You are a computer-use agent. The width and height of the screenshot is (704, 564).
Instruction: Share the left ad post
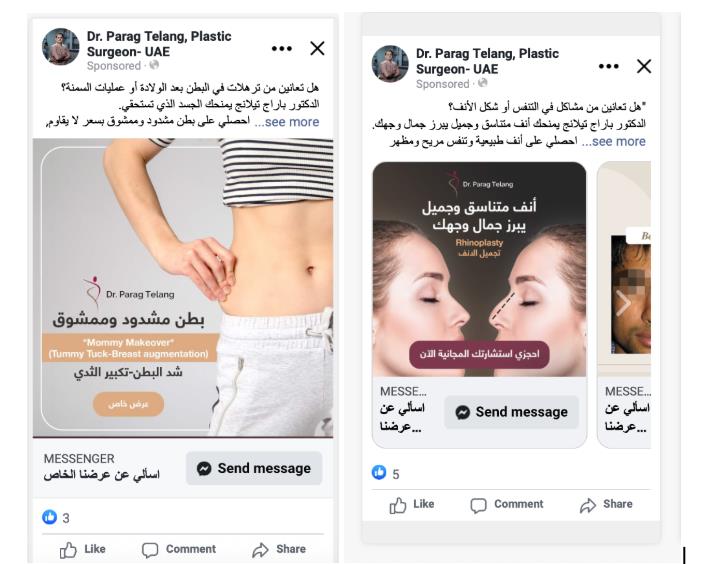(x=279, y=549)
